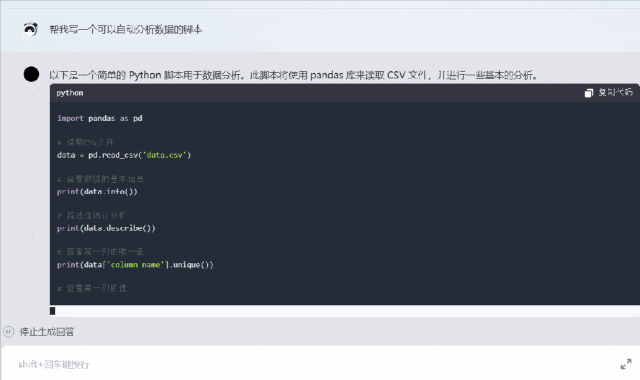640x380 pixels.
Task: Click 停止生成回答 stop generating text
Action: coord(47,332)
